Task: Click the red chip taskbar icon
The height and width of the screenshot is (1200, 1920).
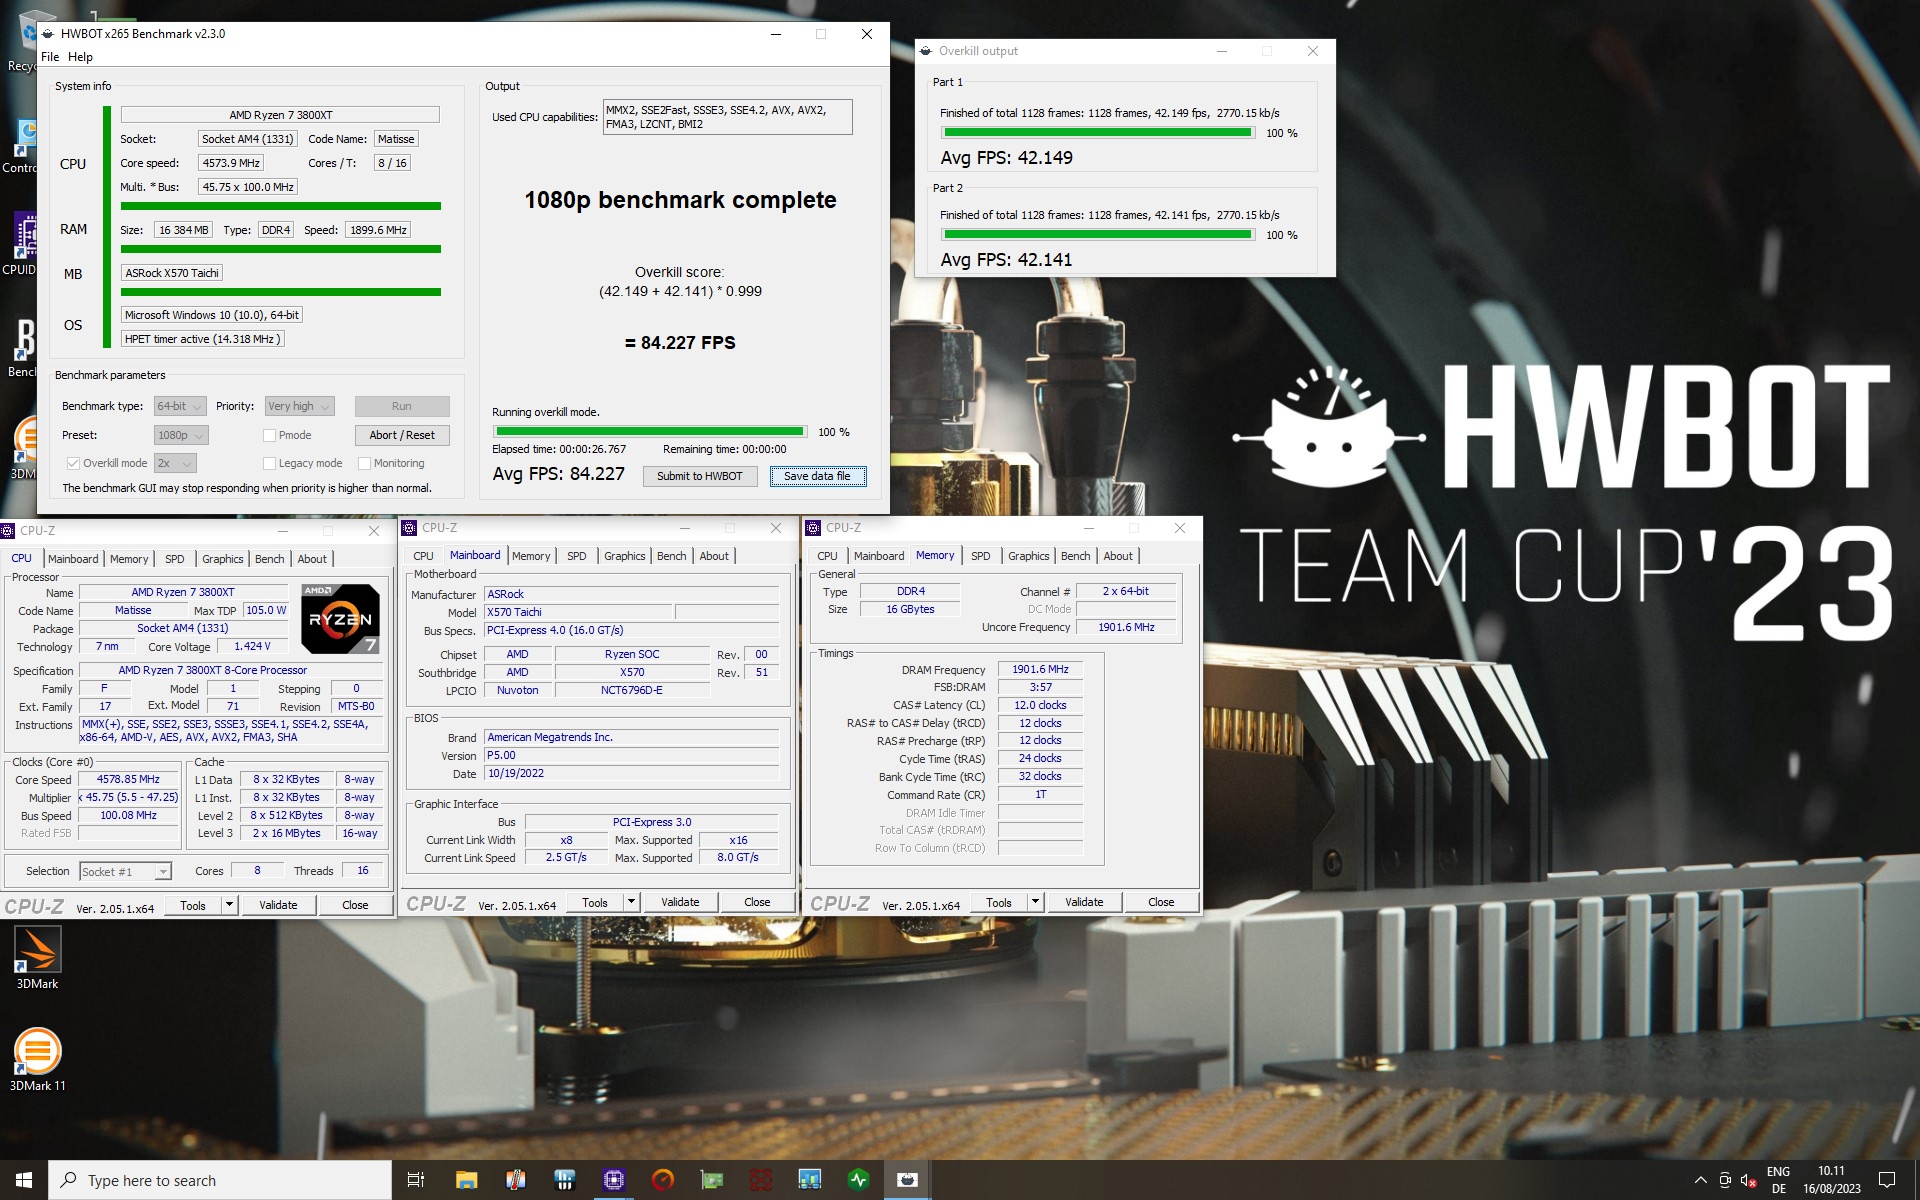Action: coord(760,1180)
